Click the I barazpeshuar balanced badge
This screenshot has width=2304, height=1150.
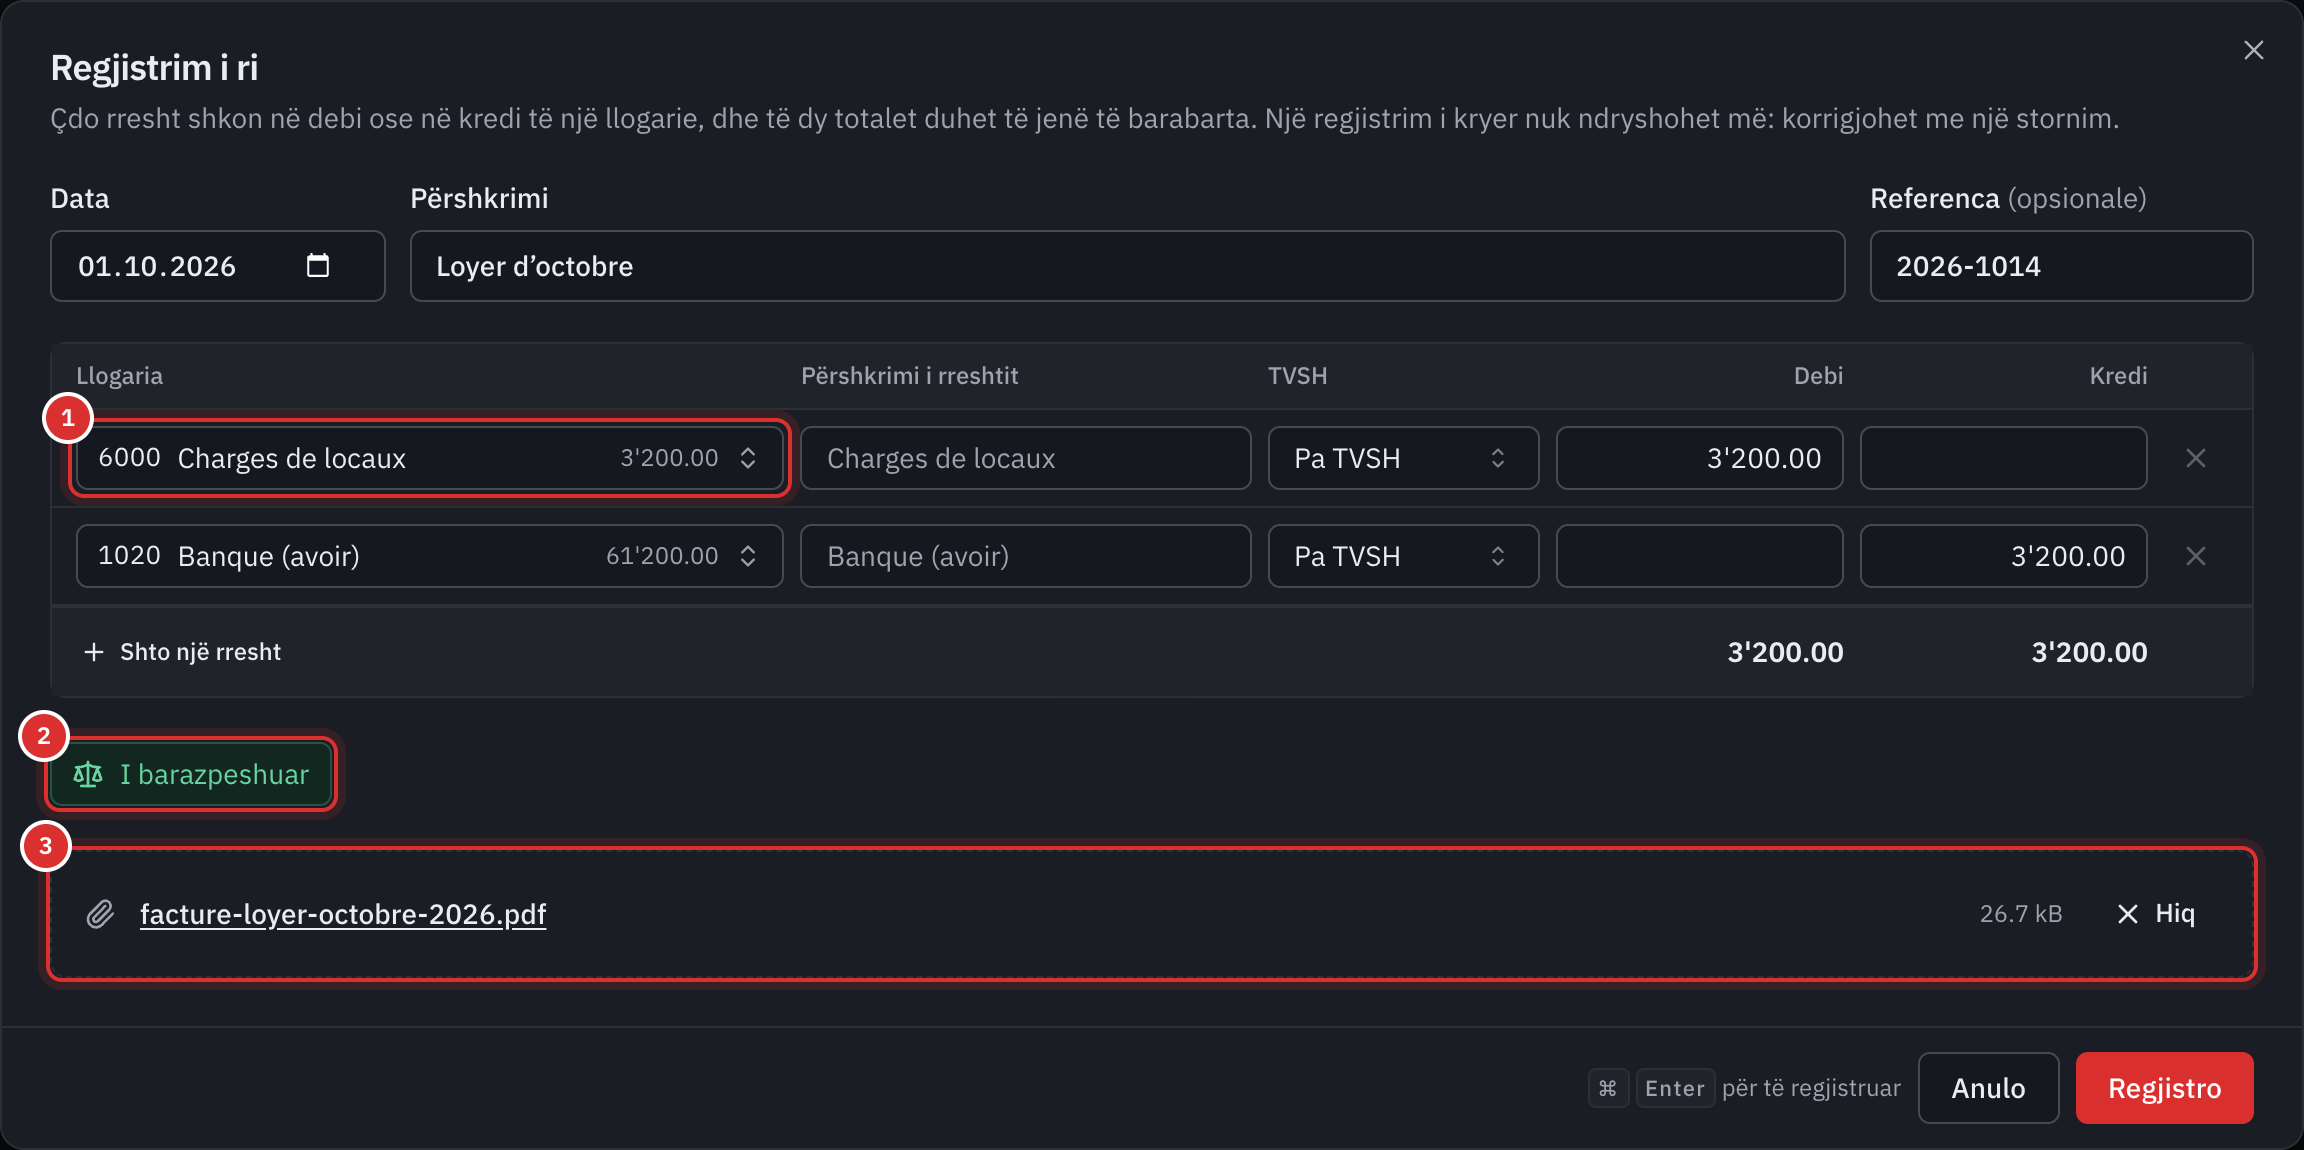tap(191, 774)
